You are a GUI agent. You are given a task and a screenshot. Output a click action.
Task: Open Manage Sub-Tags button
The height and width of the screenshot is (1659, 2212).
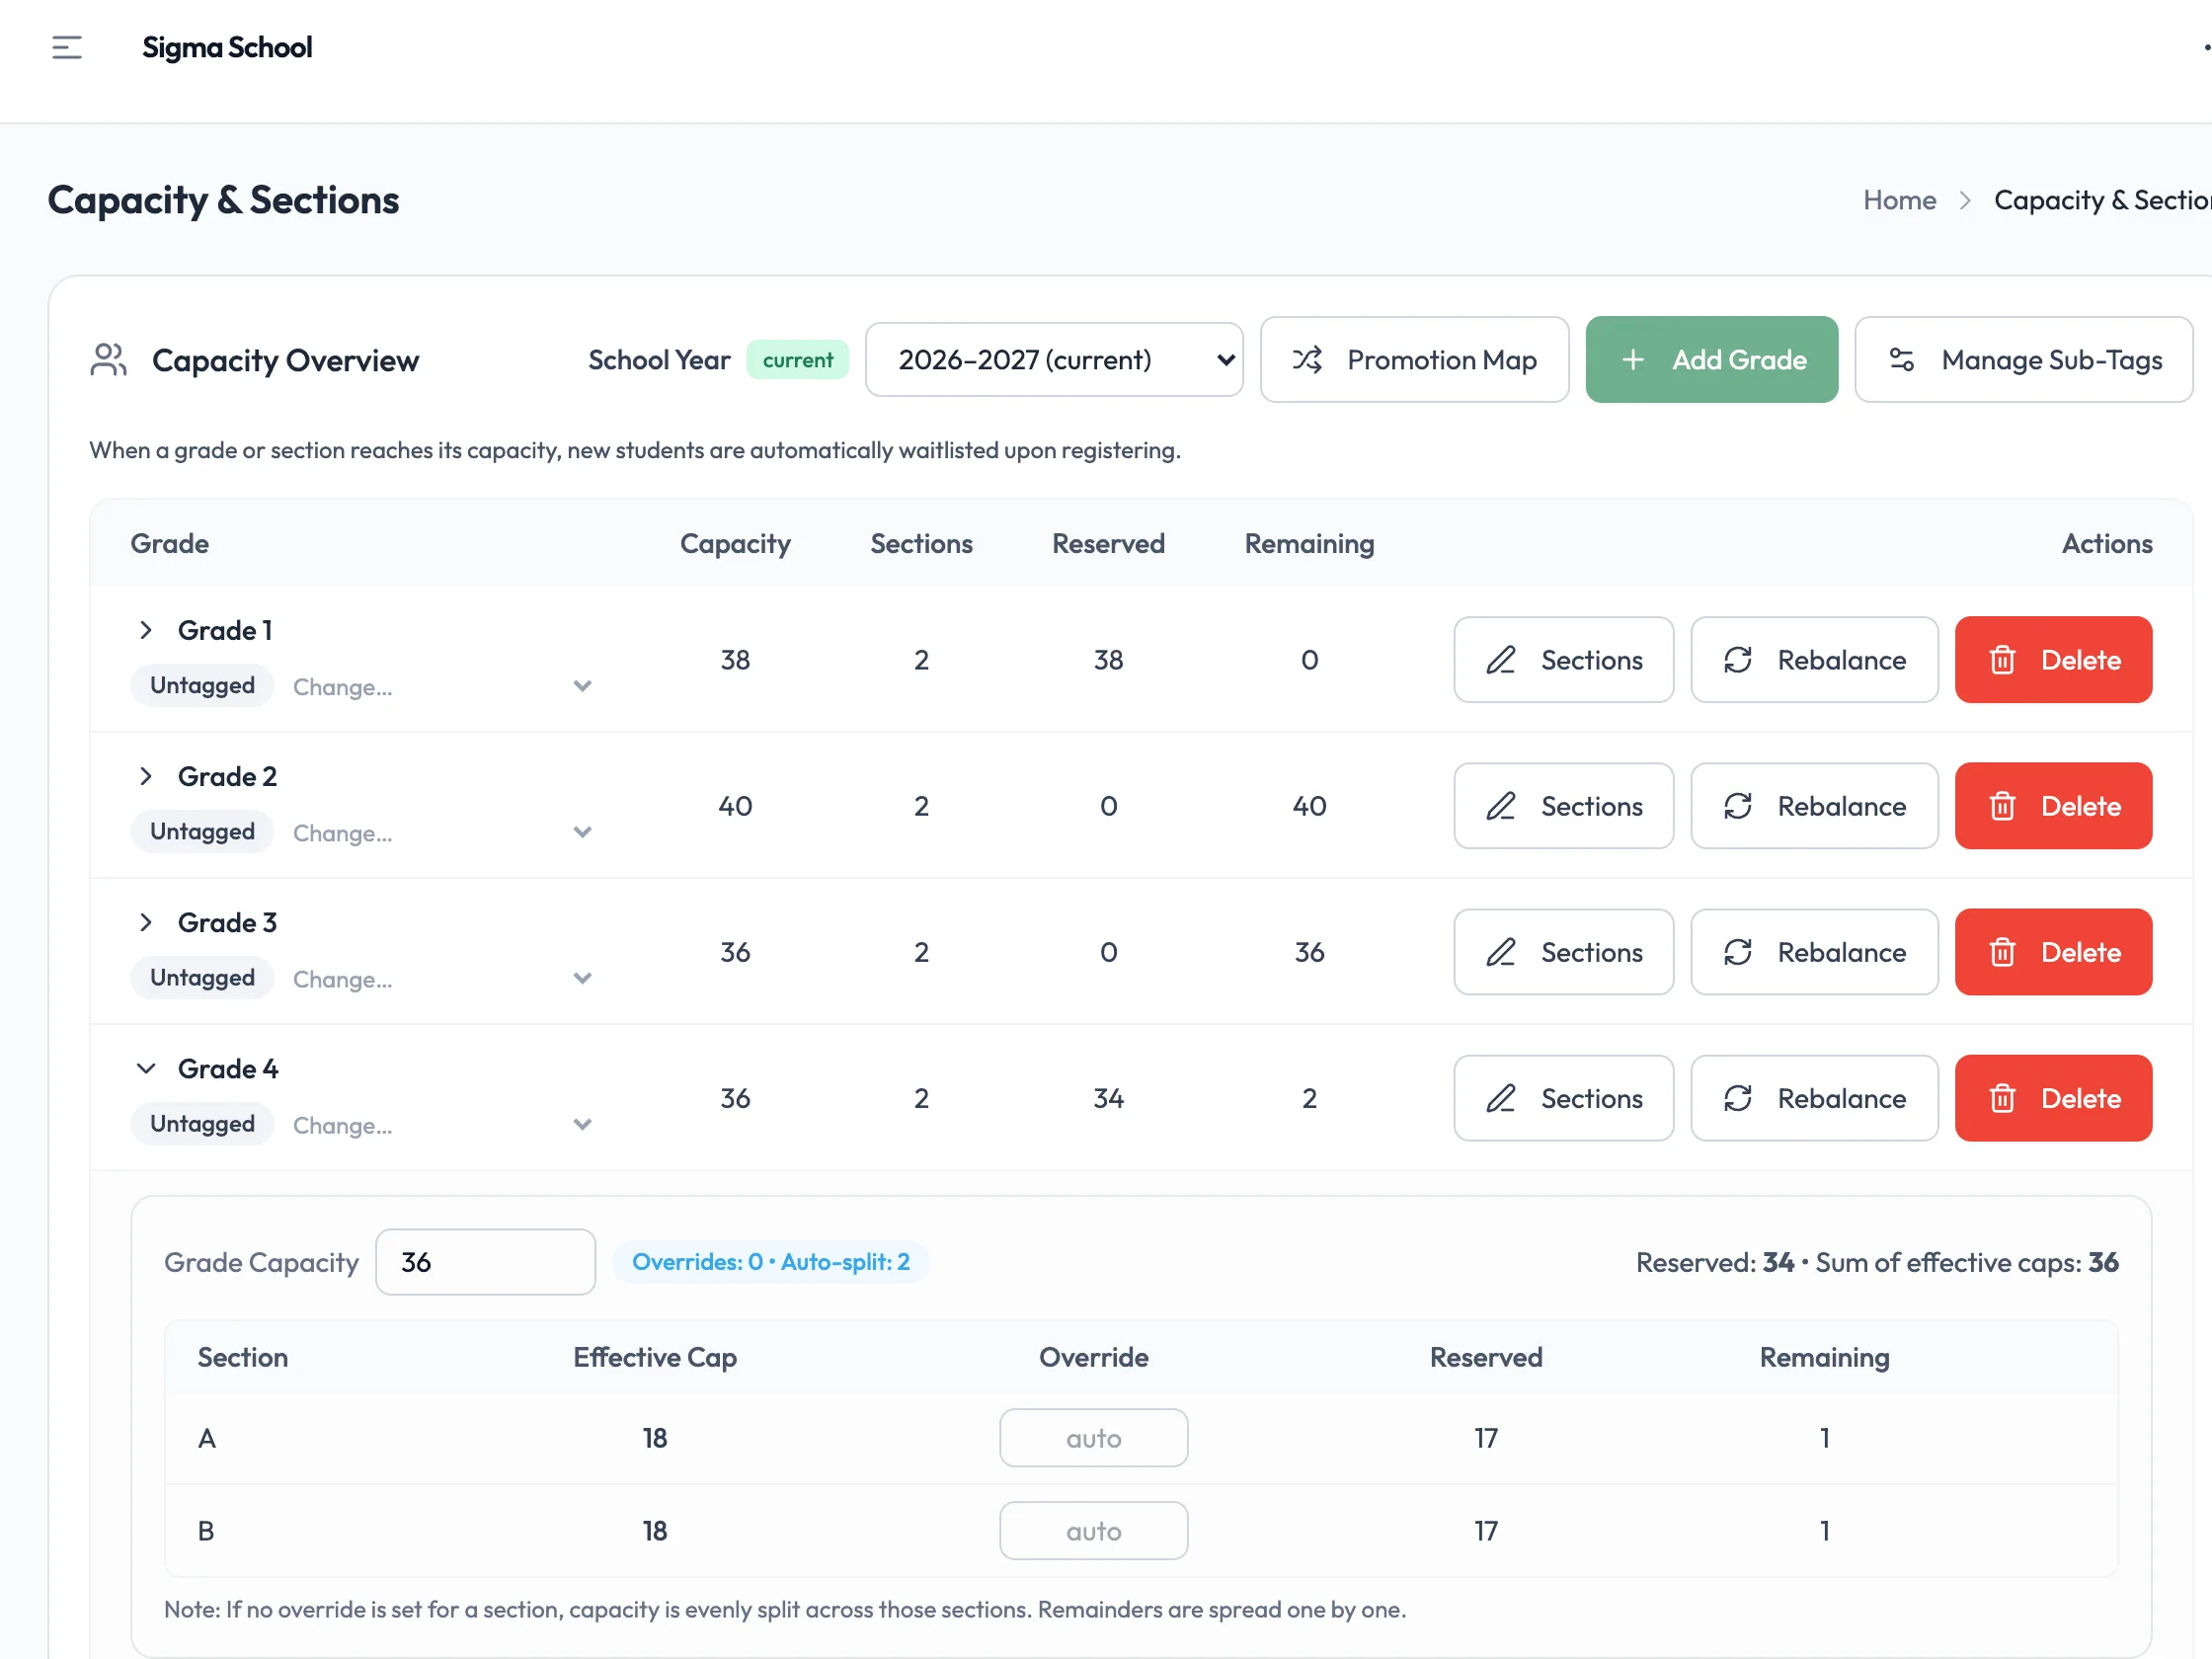2023,360
